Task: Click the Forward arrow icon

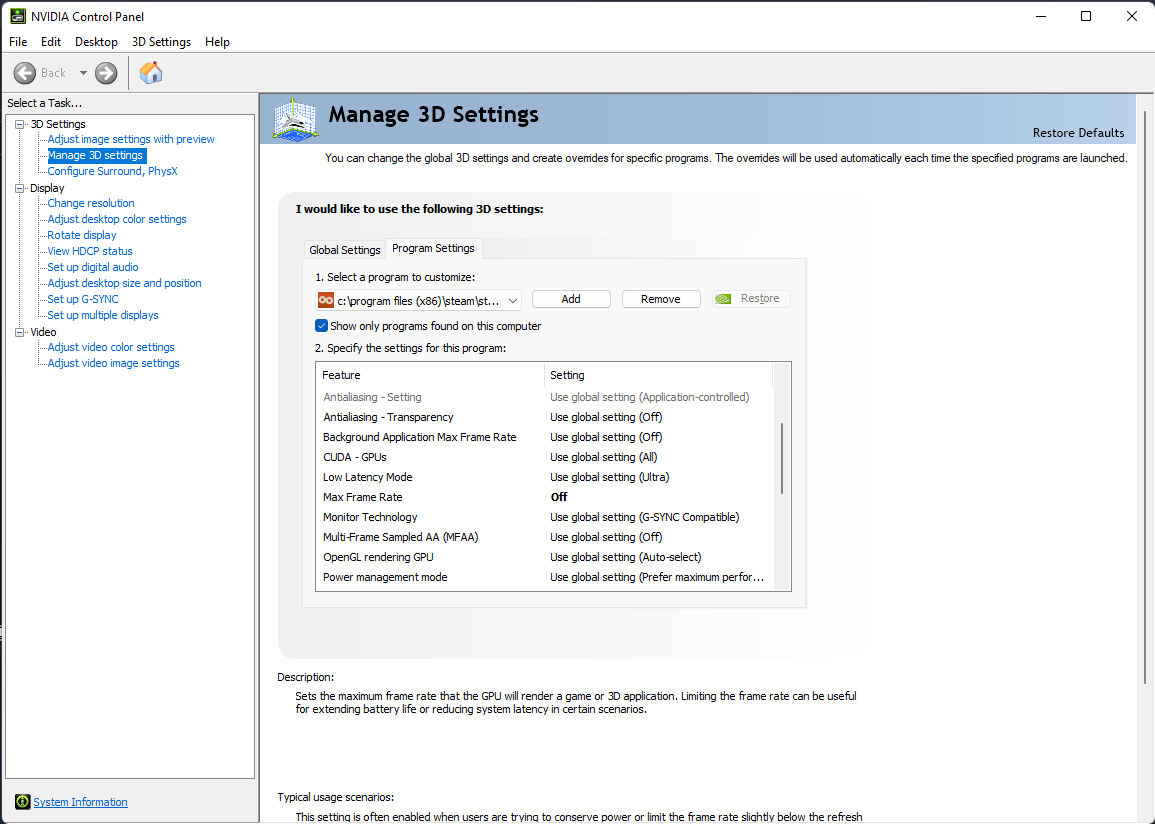Action: (106, 72)
